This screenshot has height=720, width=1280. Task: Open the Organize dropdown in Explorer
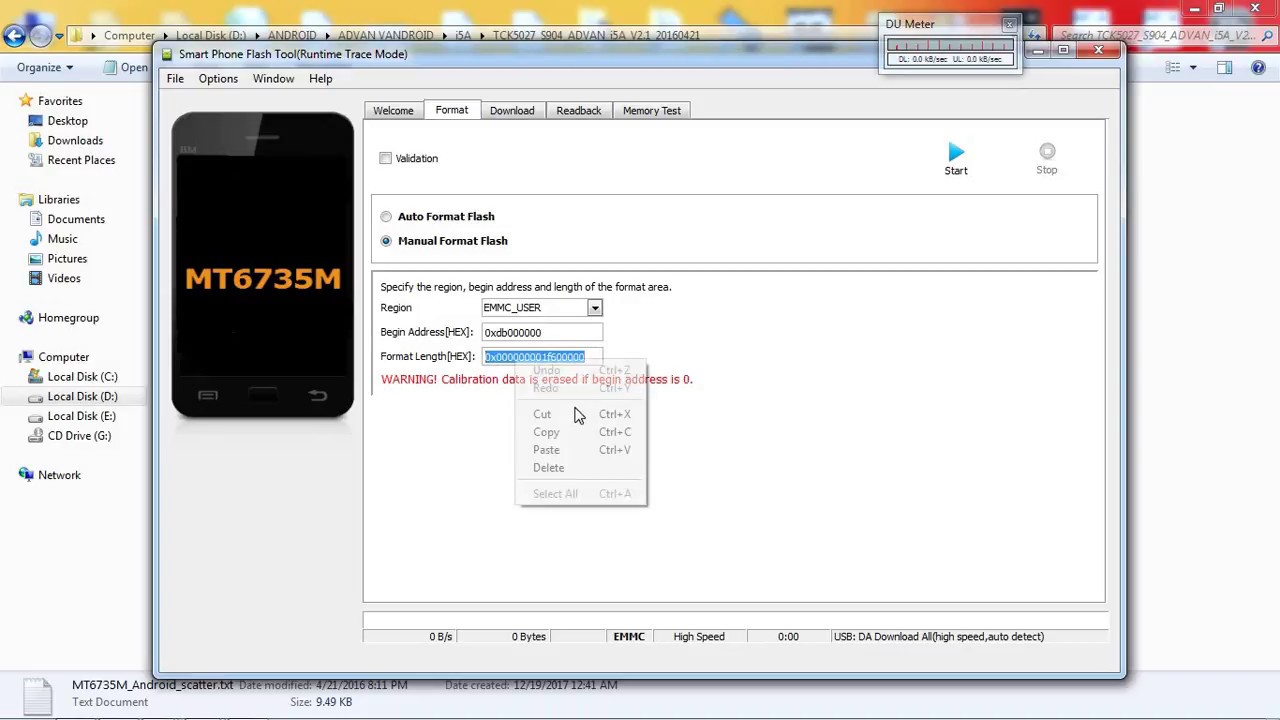click(45, 67)
